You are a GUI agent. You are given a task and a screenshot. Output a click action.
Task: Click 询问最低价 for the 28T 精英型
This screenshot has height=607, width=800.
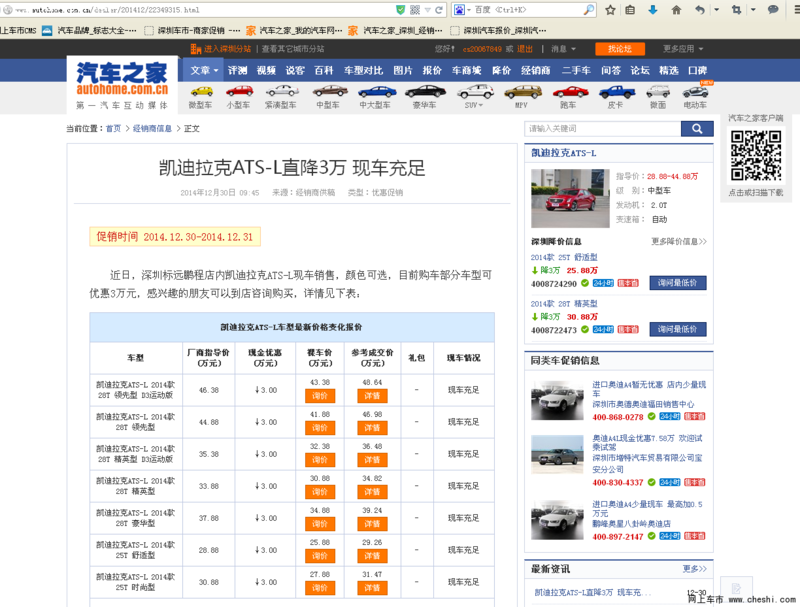click(678, 330)
